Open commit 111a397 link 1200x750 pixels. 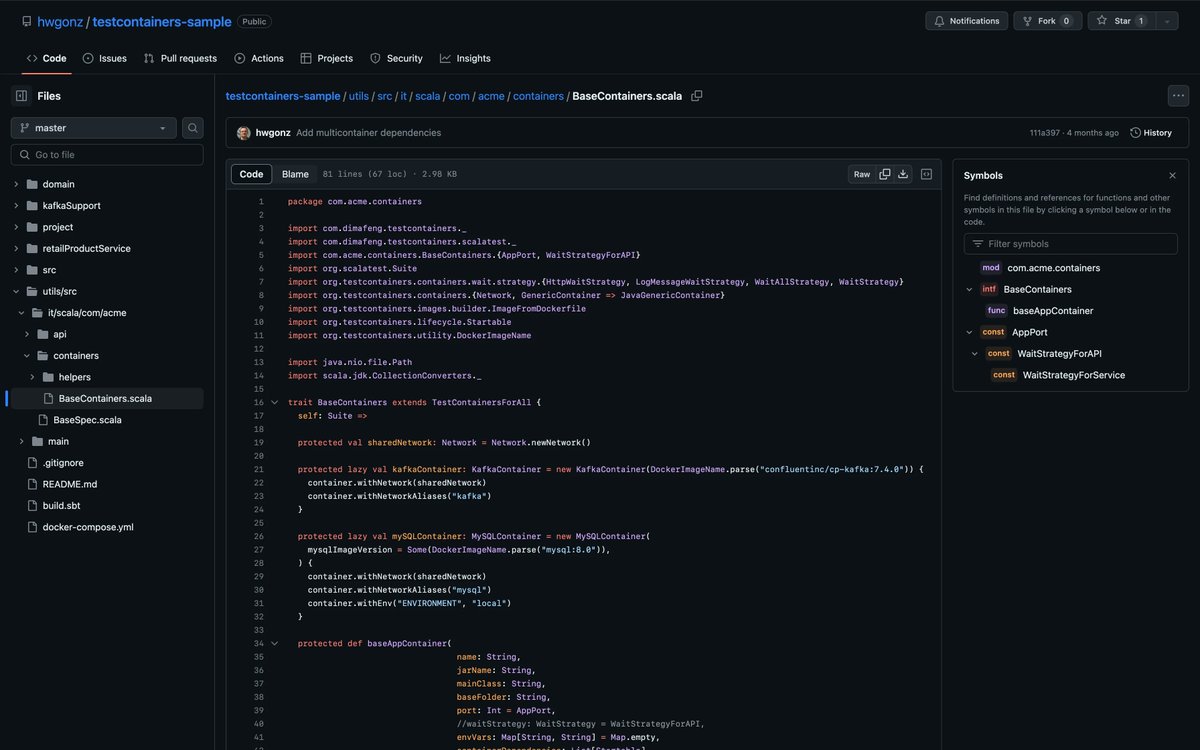[x=1045, y=133]
